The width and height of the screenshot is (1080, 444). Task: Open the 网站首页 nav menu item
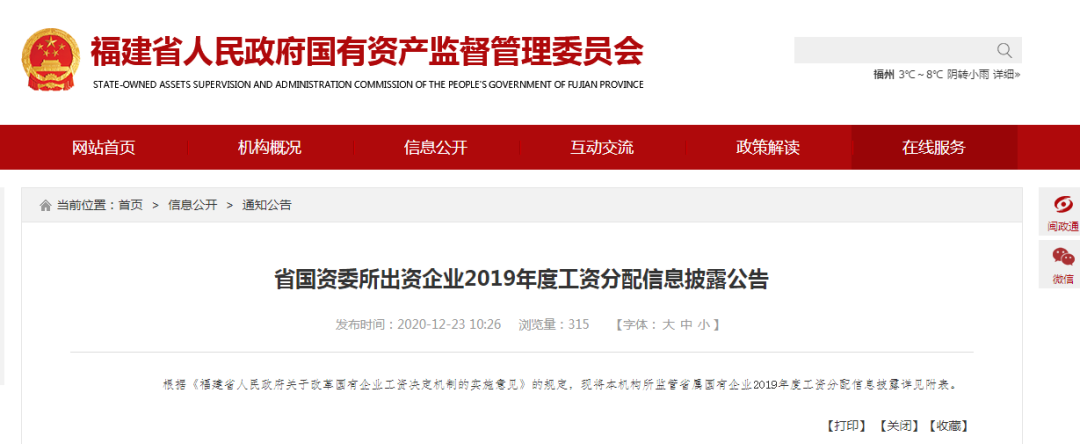tap(103, 148)
